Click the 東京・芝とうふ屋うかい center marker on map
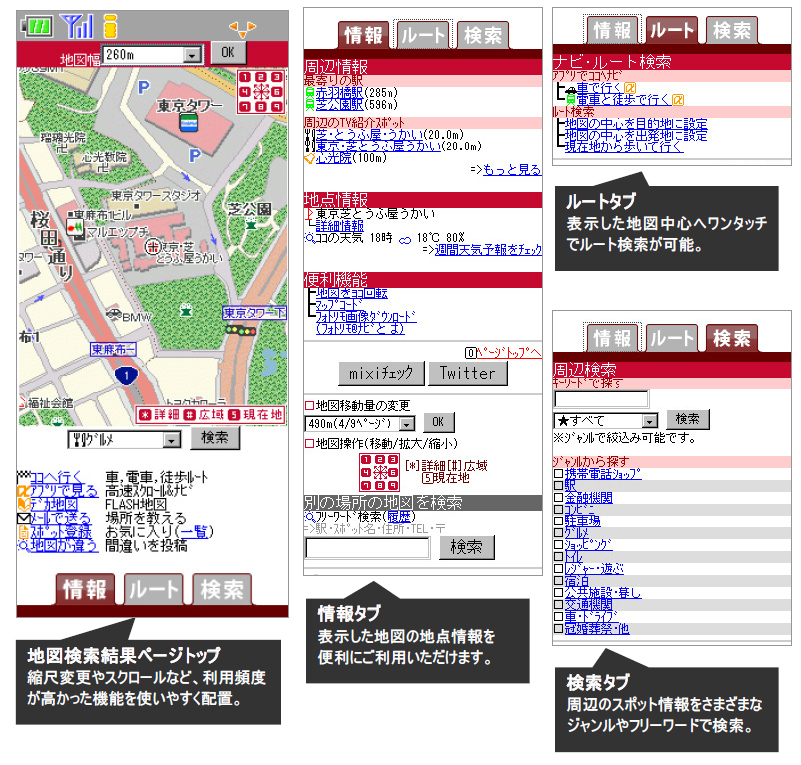This screenshot has height=765, width=801. 152,247
